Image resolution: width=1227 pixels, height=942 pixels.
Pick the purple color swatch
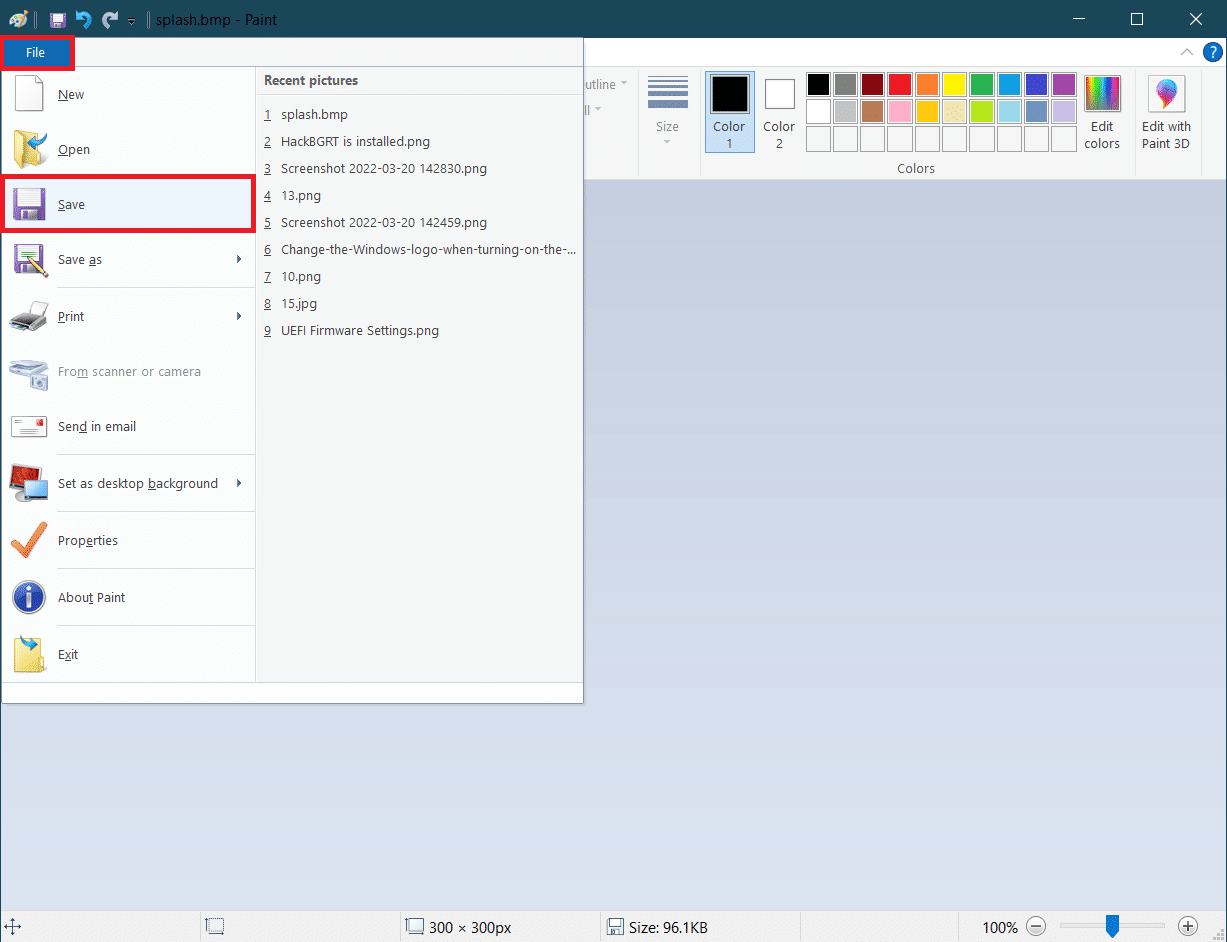click(x=1064, y=85)
